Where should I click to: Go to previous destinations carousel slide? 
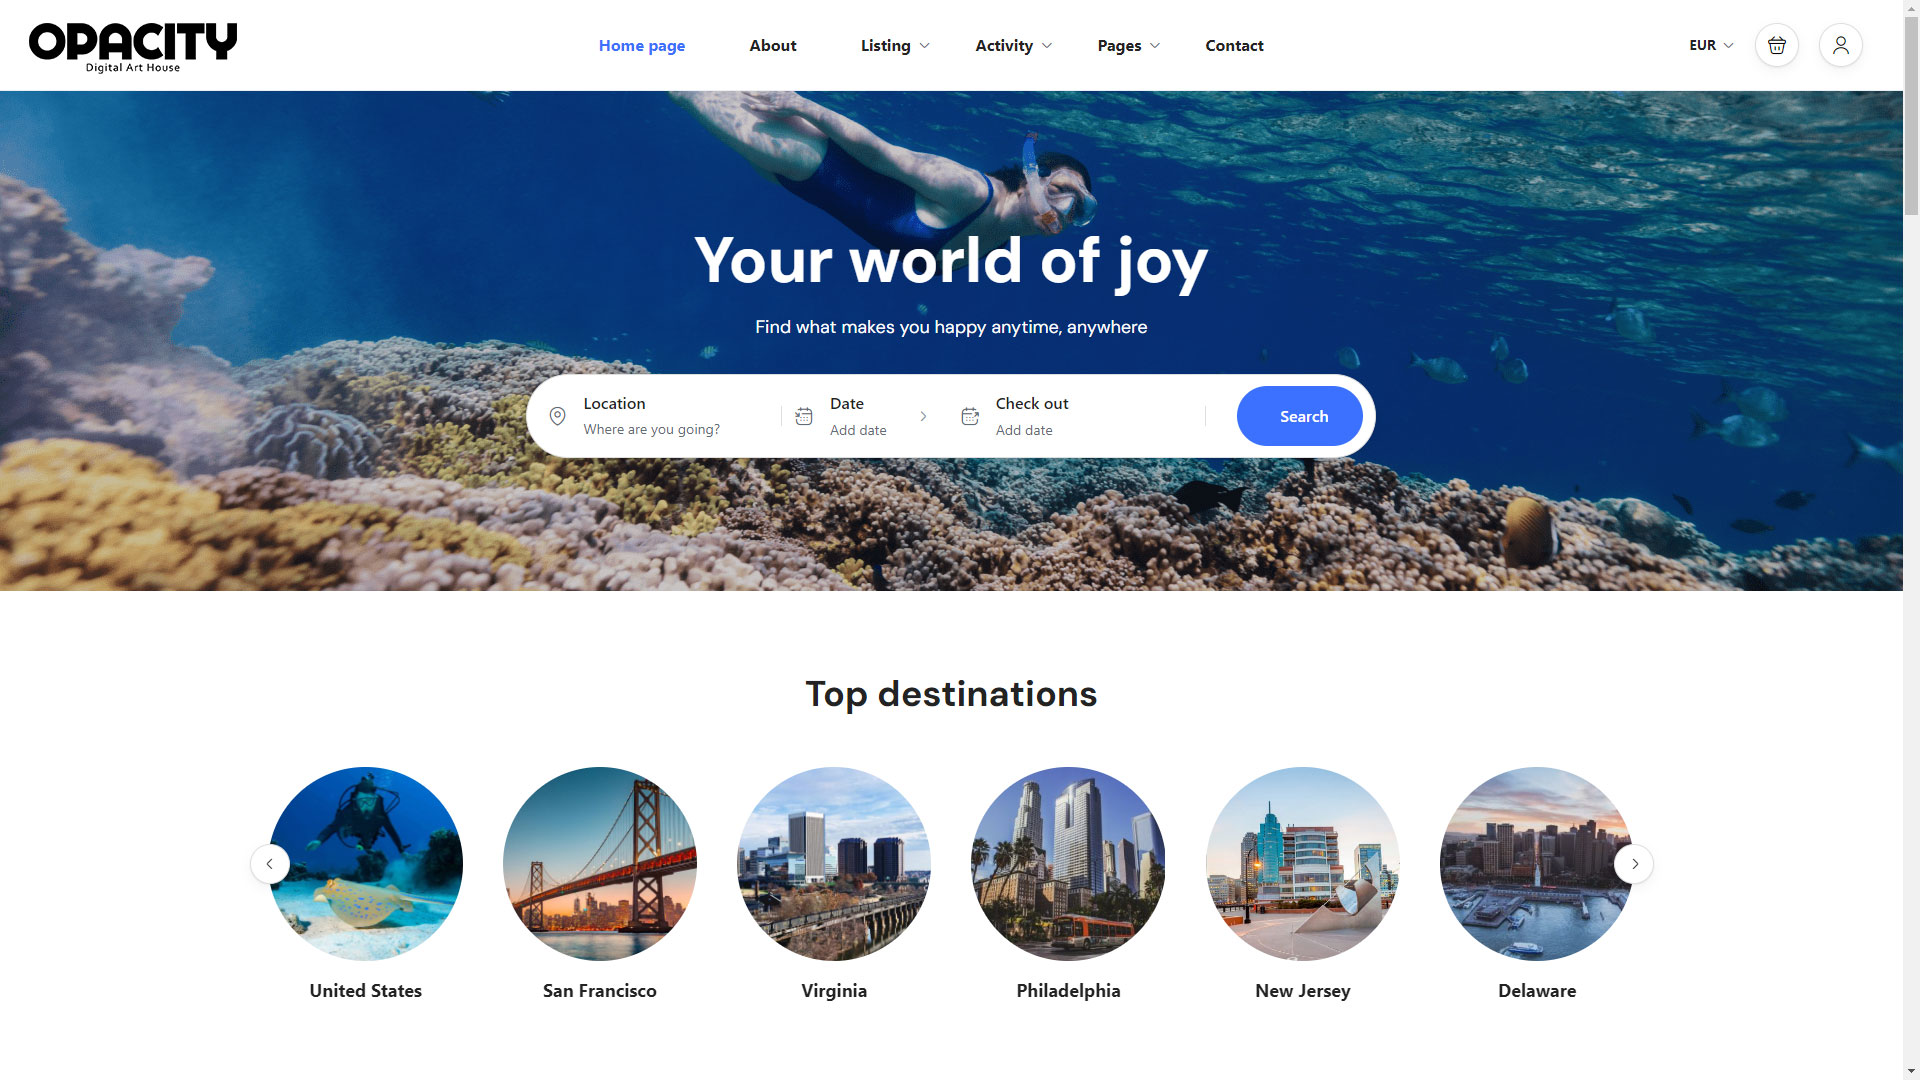[270, 864]
